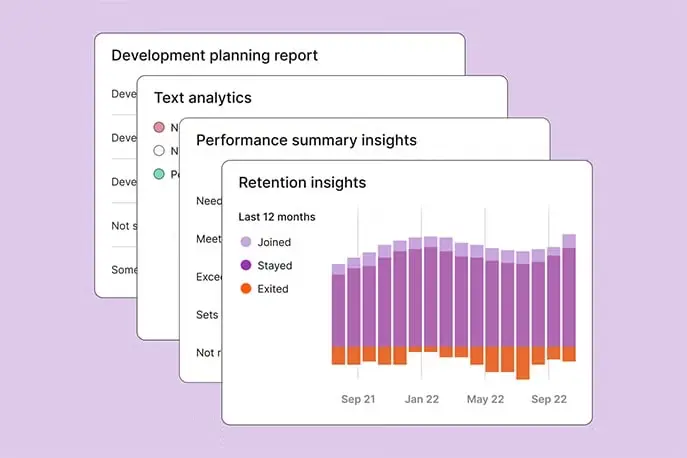This screenshot has width=687, height=458.
Task: Click the Retention insights heading
Action: tap(302, 183)
